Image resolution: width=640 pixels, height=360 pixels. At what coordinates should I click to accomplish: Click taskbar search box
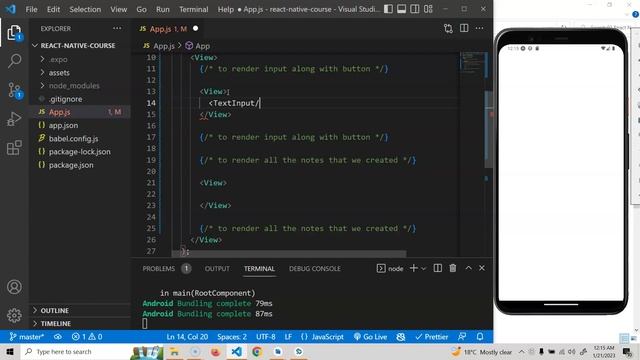coord(76,352)
